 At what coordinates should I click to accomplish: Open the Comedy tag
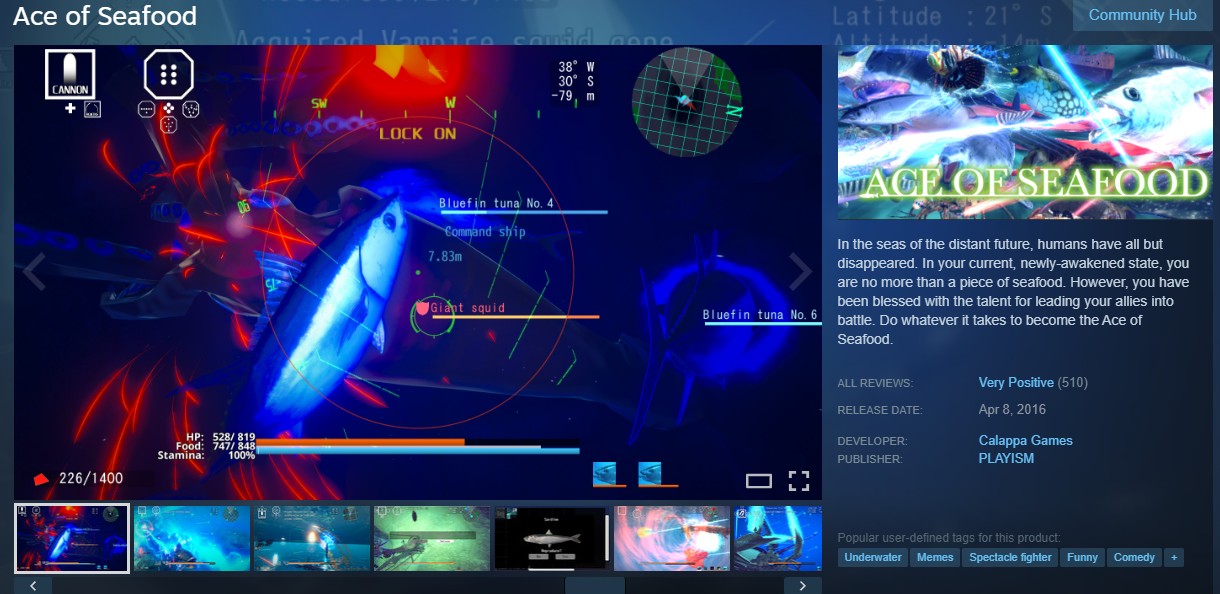[1134, 557]
